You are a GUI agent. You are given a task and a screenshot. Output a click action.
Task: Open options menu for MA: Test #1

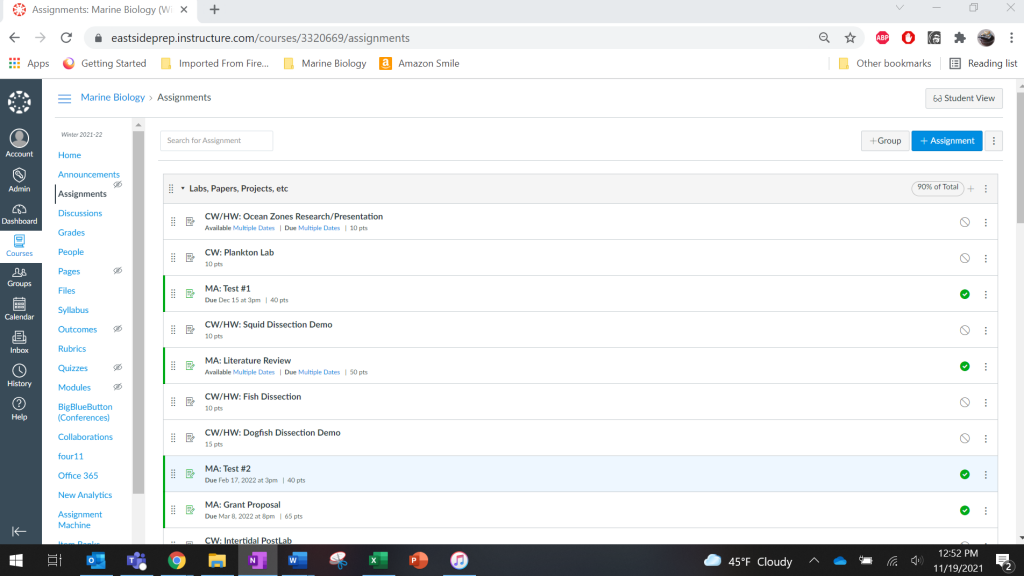(x=985, y=295)
